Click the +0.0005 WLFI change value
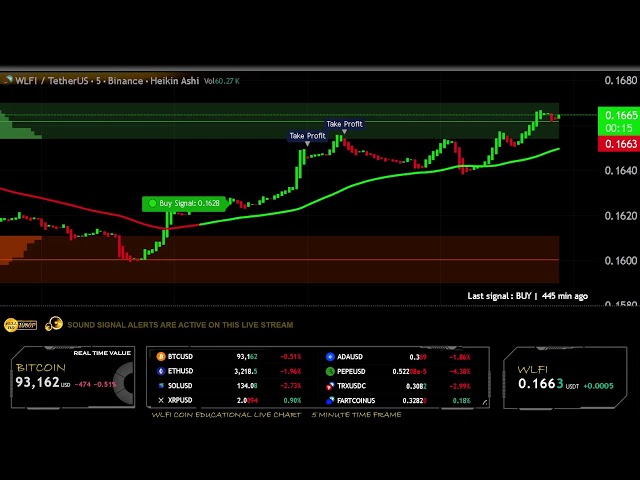Screen dimensions: 640x480 click(x=598, y=386)
